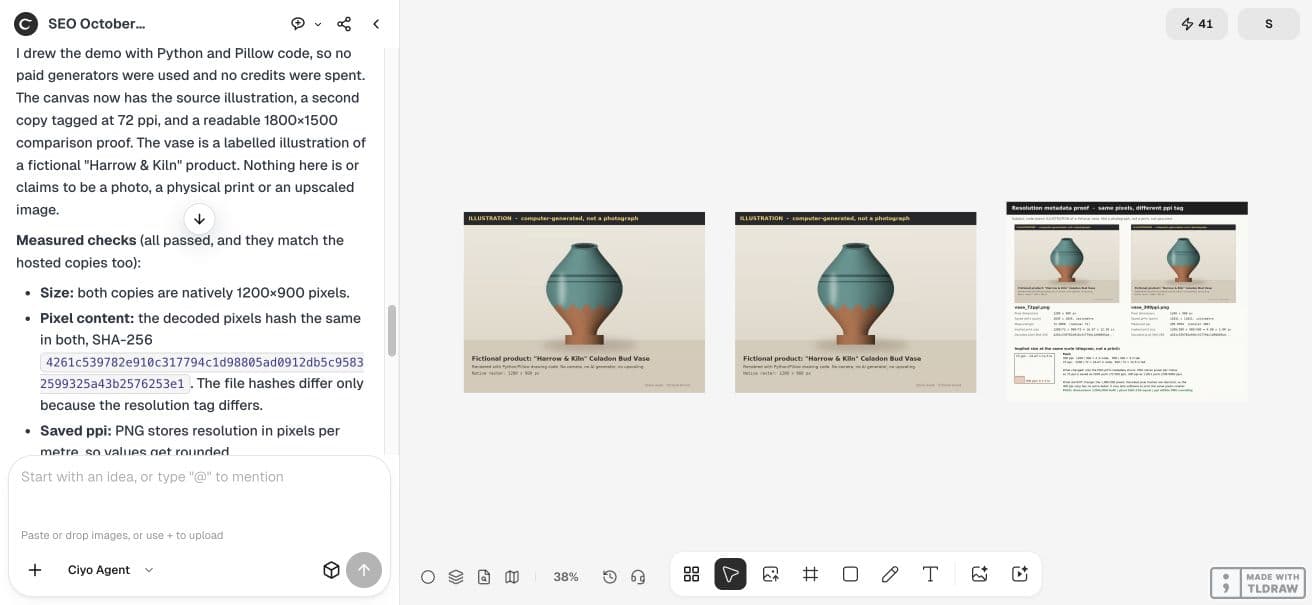The width and height of the screenshot is (1312, 605).
Task: Click the middle vase illustration on canvas
Action: tap(855, 302)
